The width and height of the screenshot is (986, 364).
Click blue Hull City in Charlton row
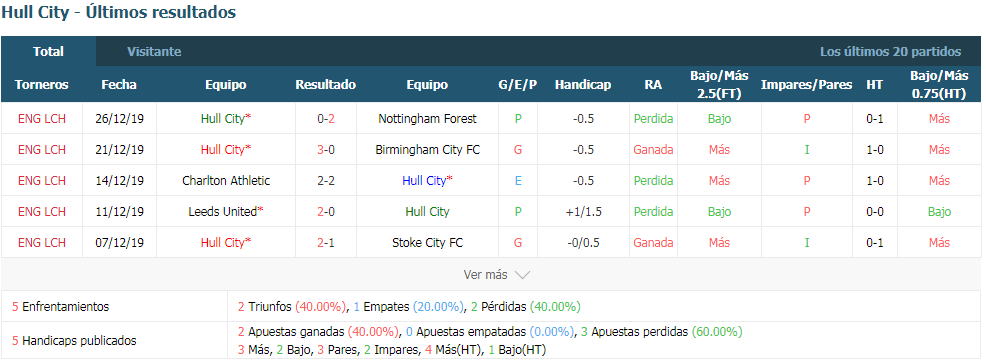(x=424, y=180)
